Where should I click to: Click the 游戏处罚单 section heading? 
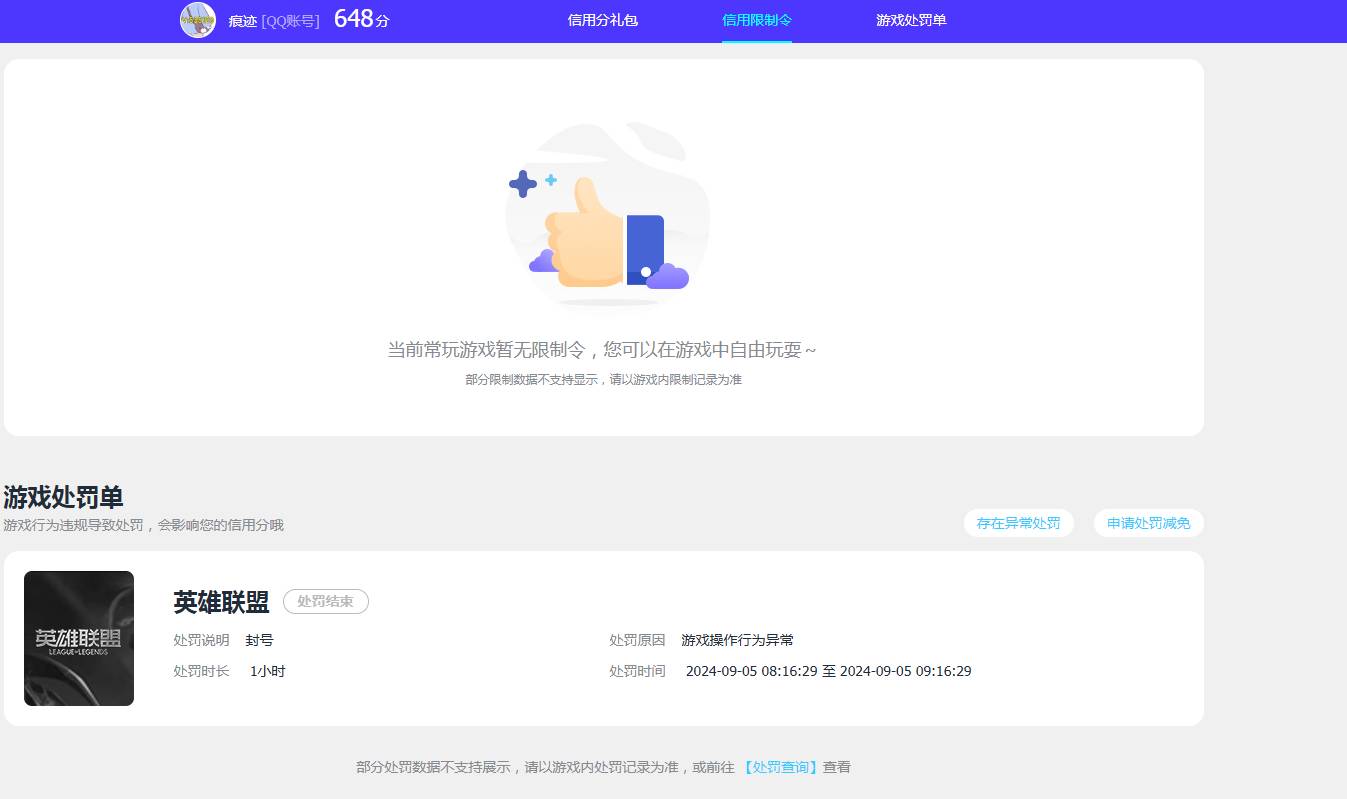pyautogui.click(x=62, y=496)
